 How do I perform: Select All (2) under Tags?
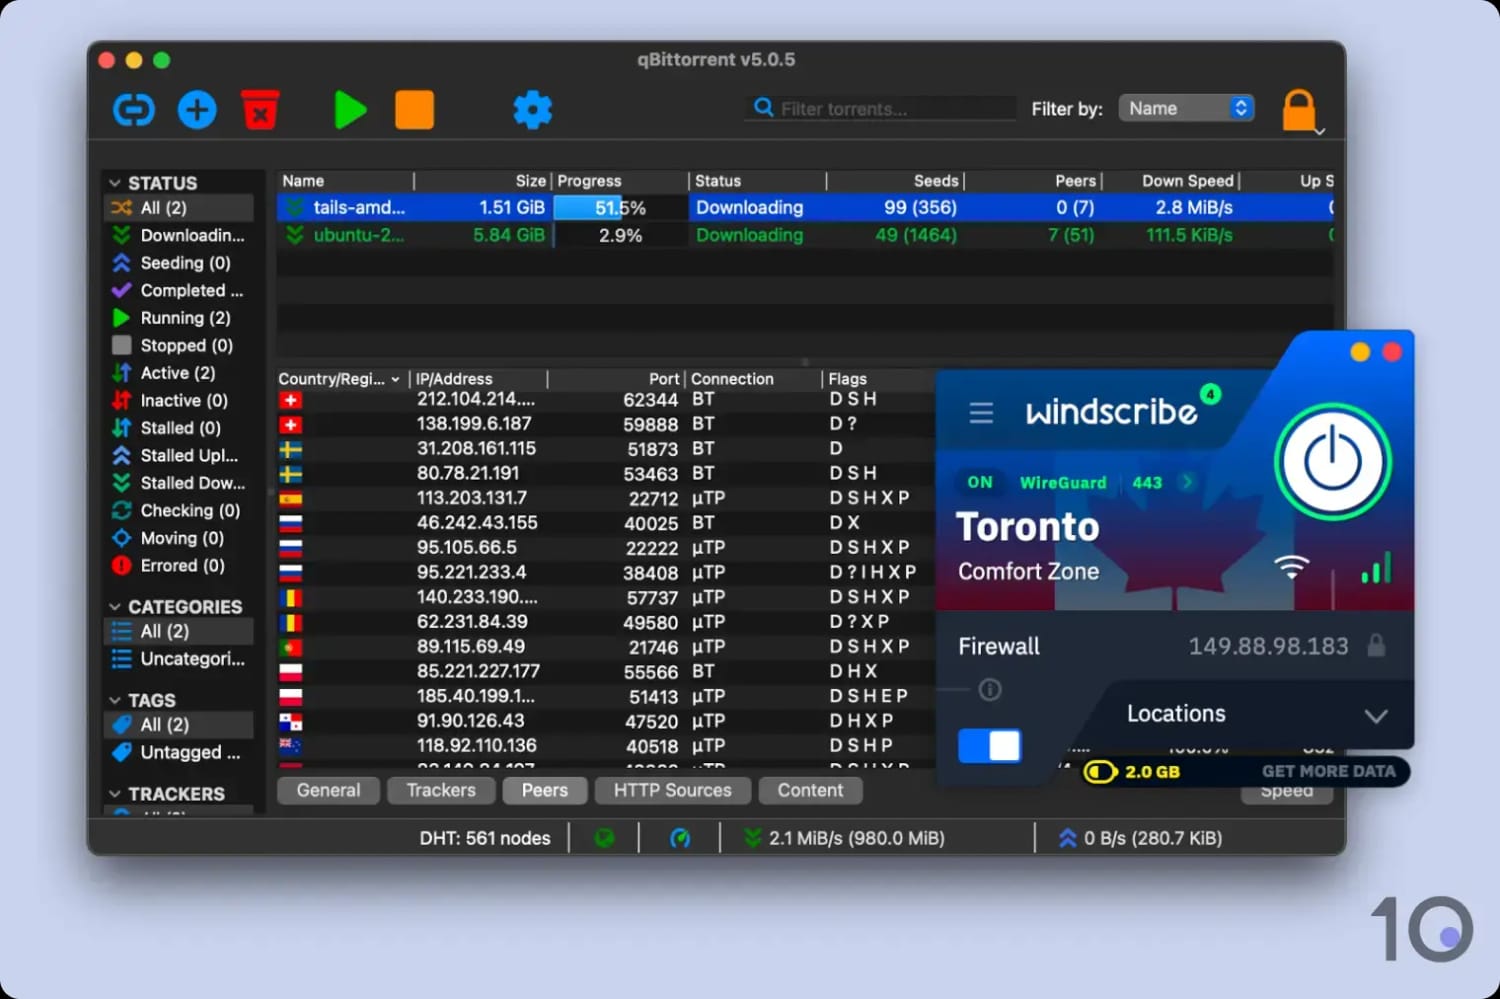pos(179,725)
